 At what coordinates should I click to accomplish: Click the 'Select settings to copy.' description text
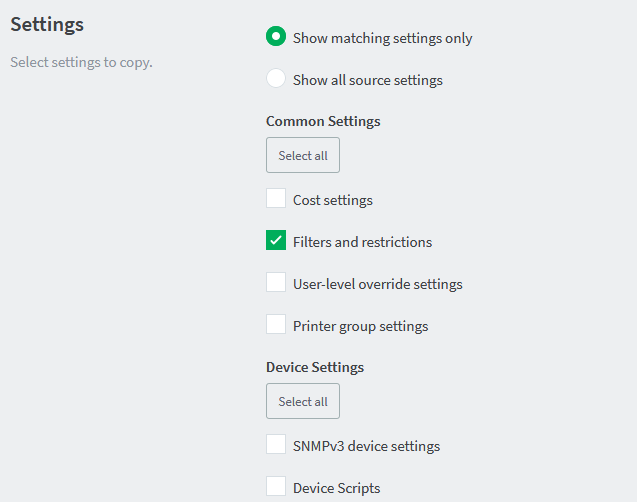pyautogui.click(x=81, y=63)
